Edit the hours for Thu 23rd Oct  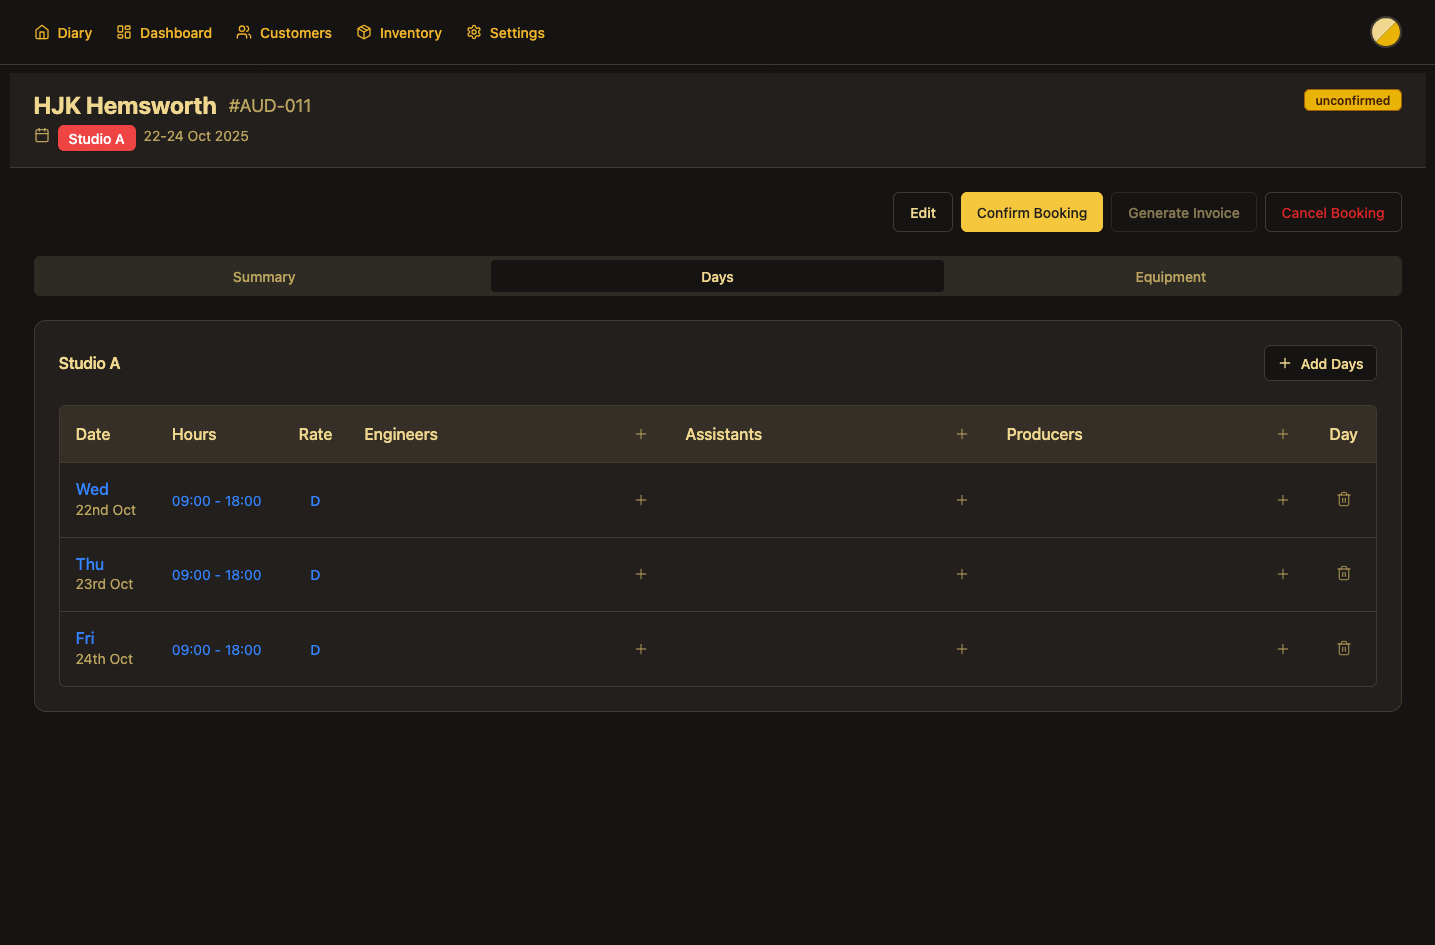(216, 574)
